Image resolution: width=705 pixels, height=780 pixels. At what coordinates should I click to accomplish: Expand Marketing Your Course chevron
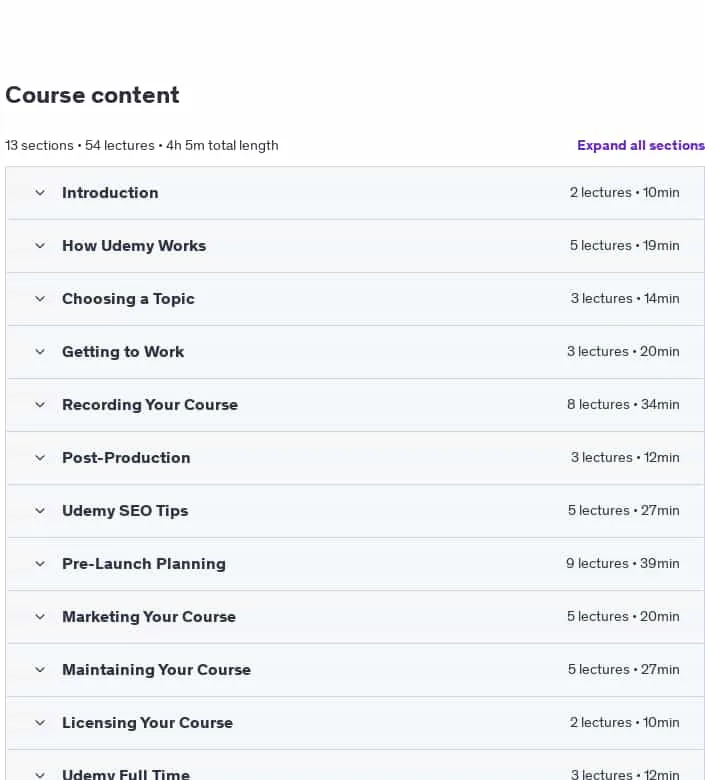tap(40, 617)
